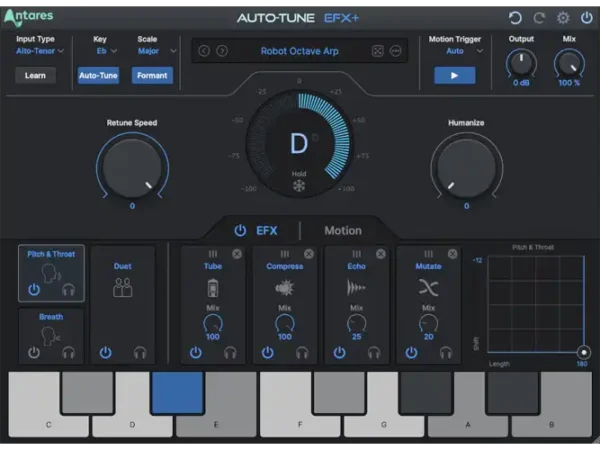
Task: Solo Compress with headphones icon
Action: click(302, 352)
